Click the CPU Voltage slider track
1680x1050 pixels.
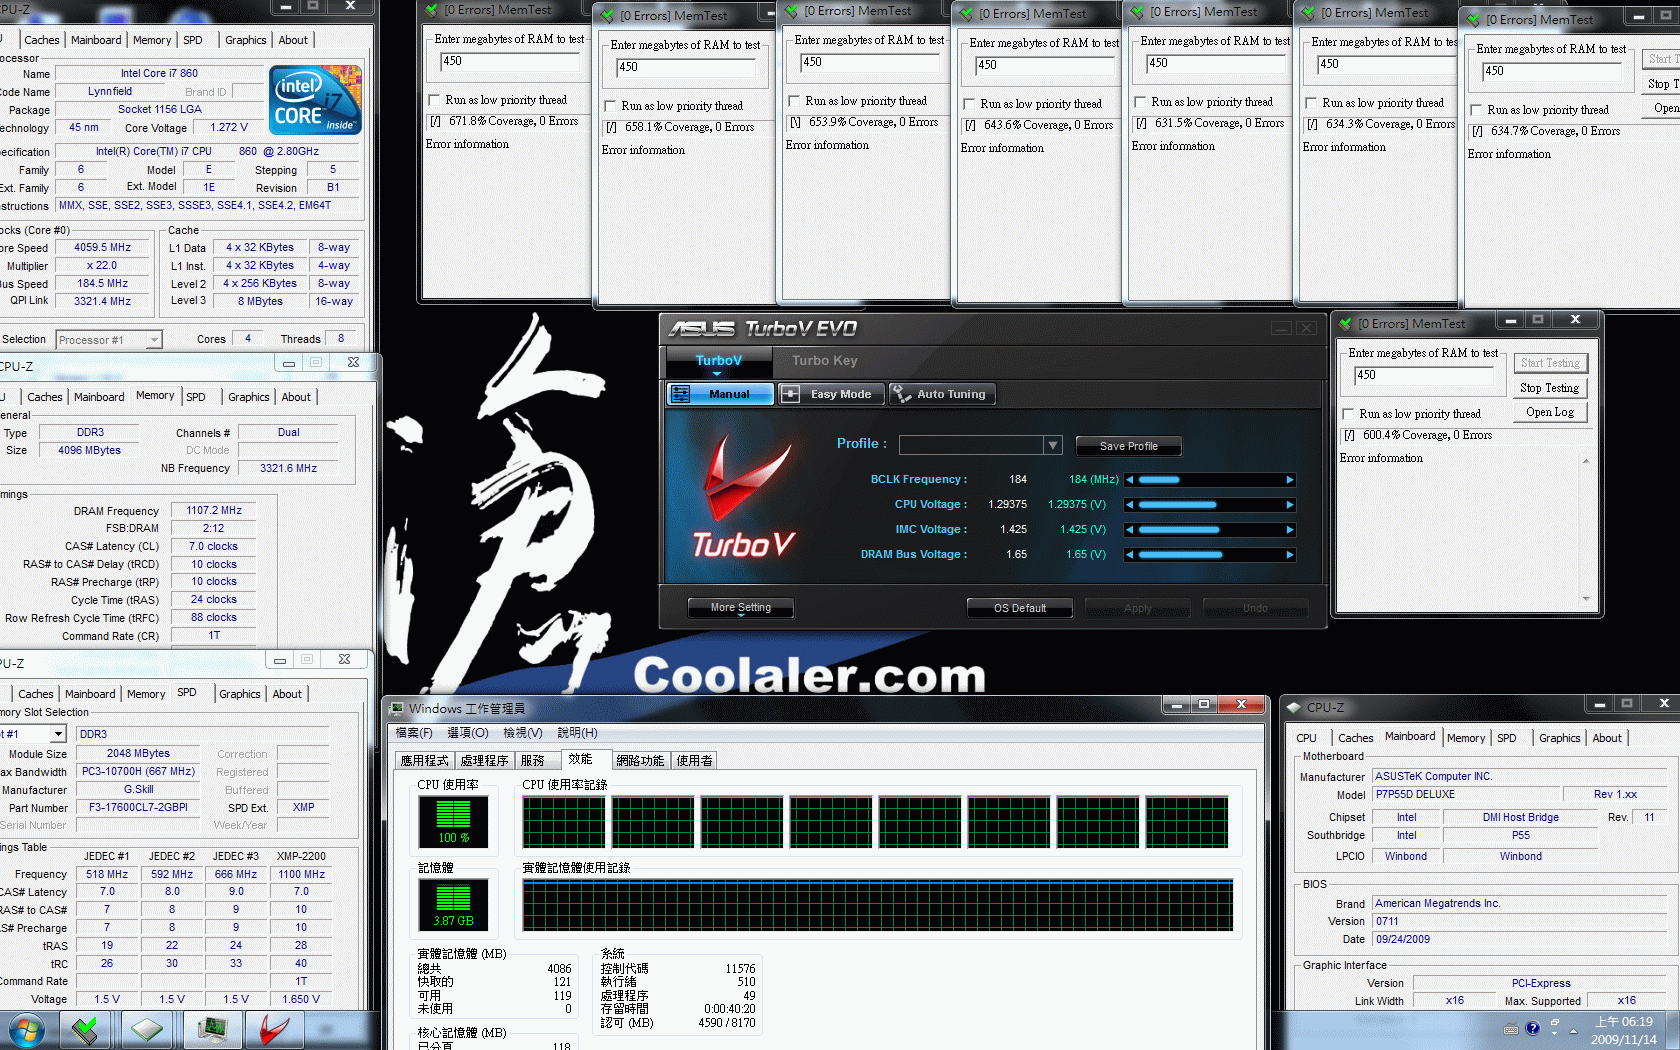[x=1210, y=505]
